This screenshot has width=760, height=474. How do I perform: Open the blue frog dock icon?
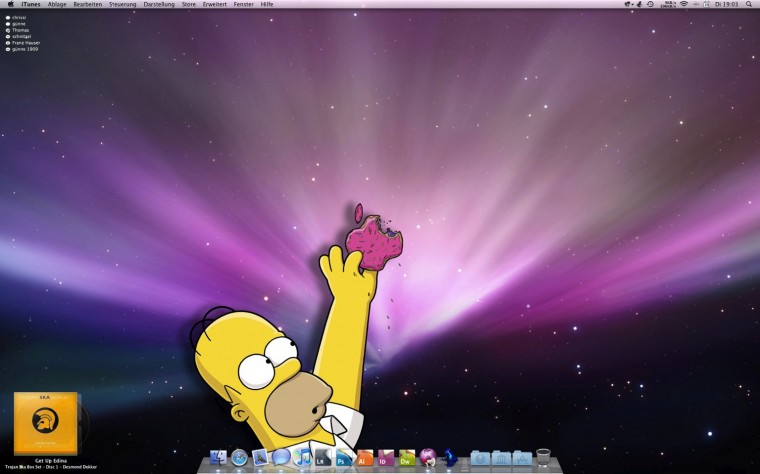tap(449, 457)
